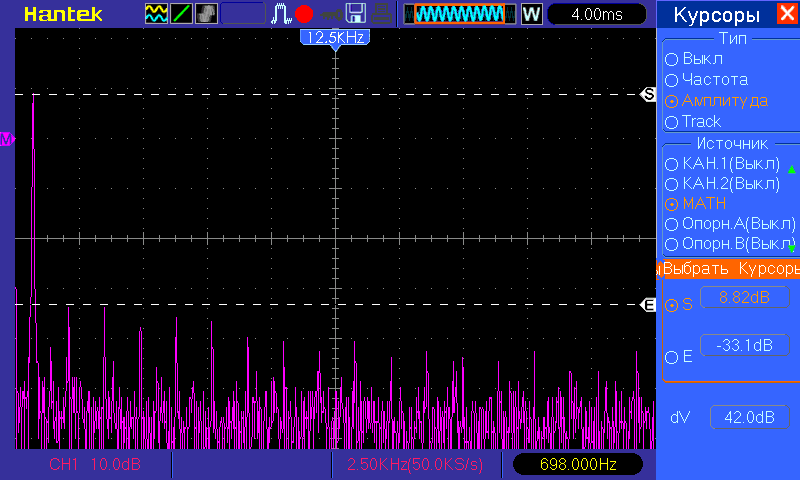
Task: Click the waveform memory overview bar
Action: tap(460, 14)
